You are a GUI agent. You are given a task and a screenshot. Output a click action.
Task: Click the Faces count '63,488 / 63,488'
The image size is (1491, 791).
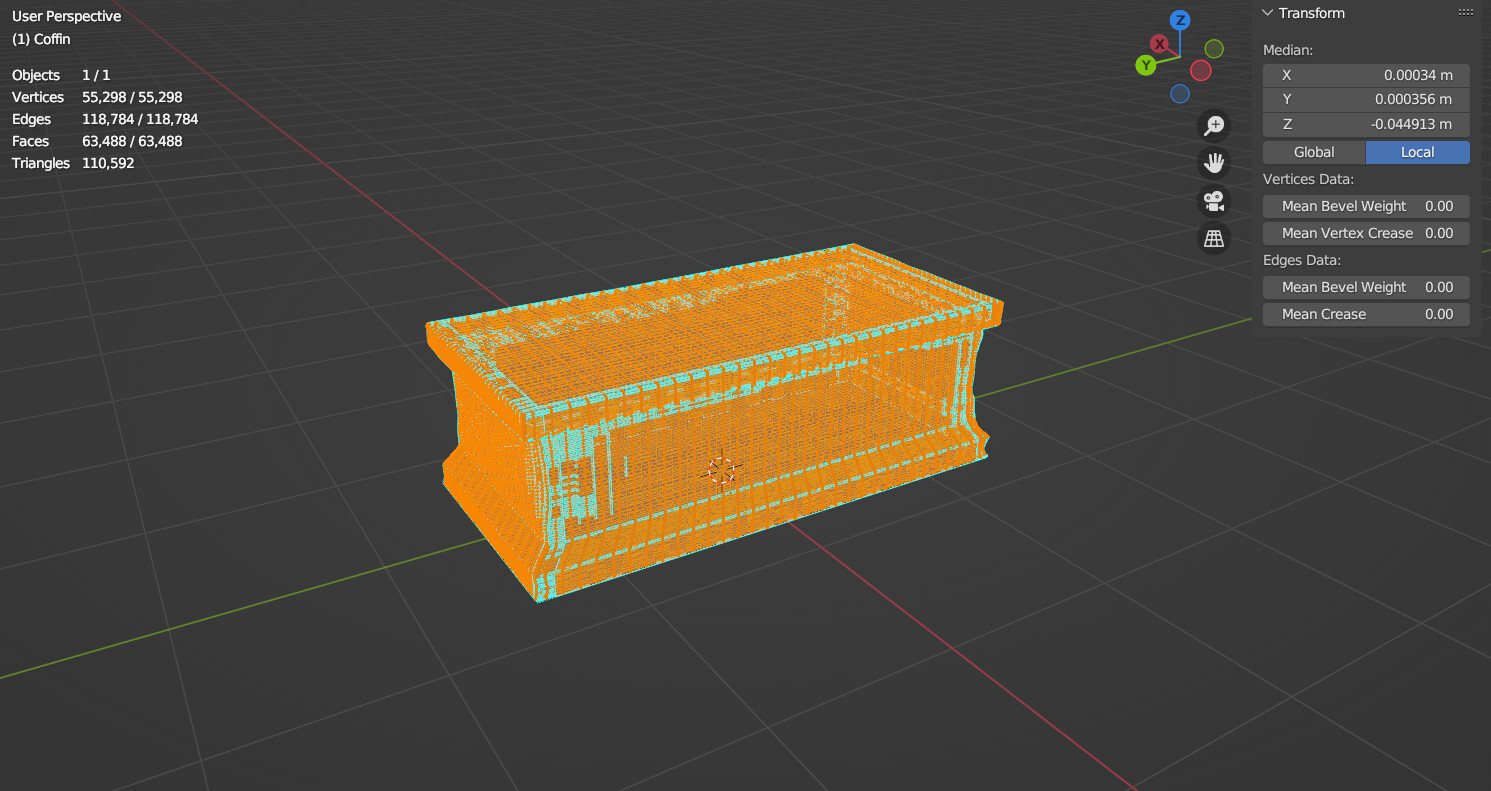click(132, 141)
